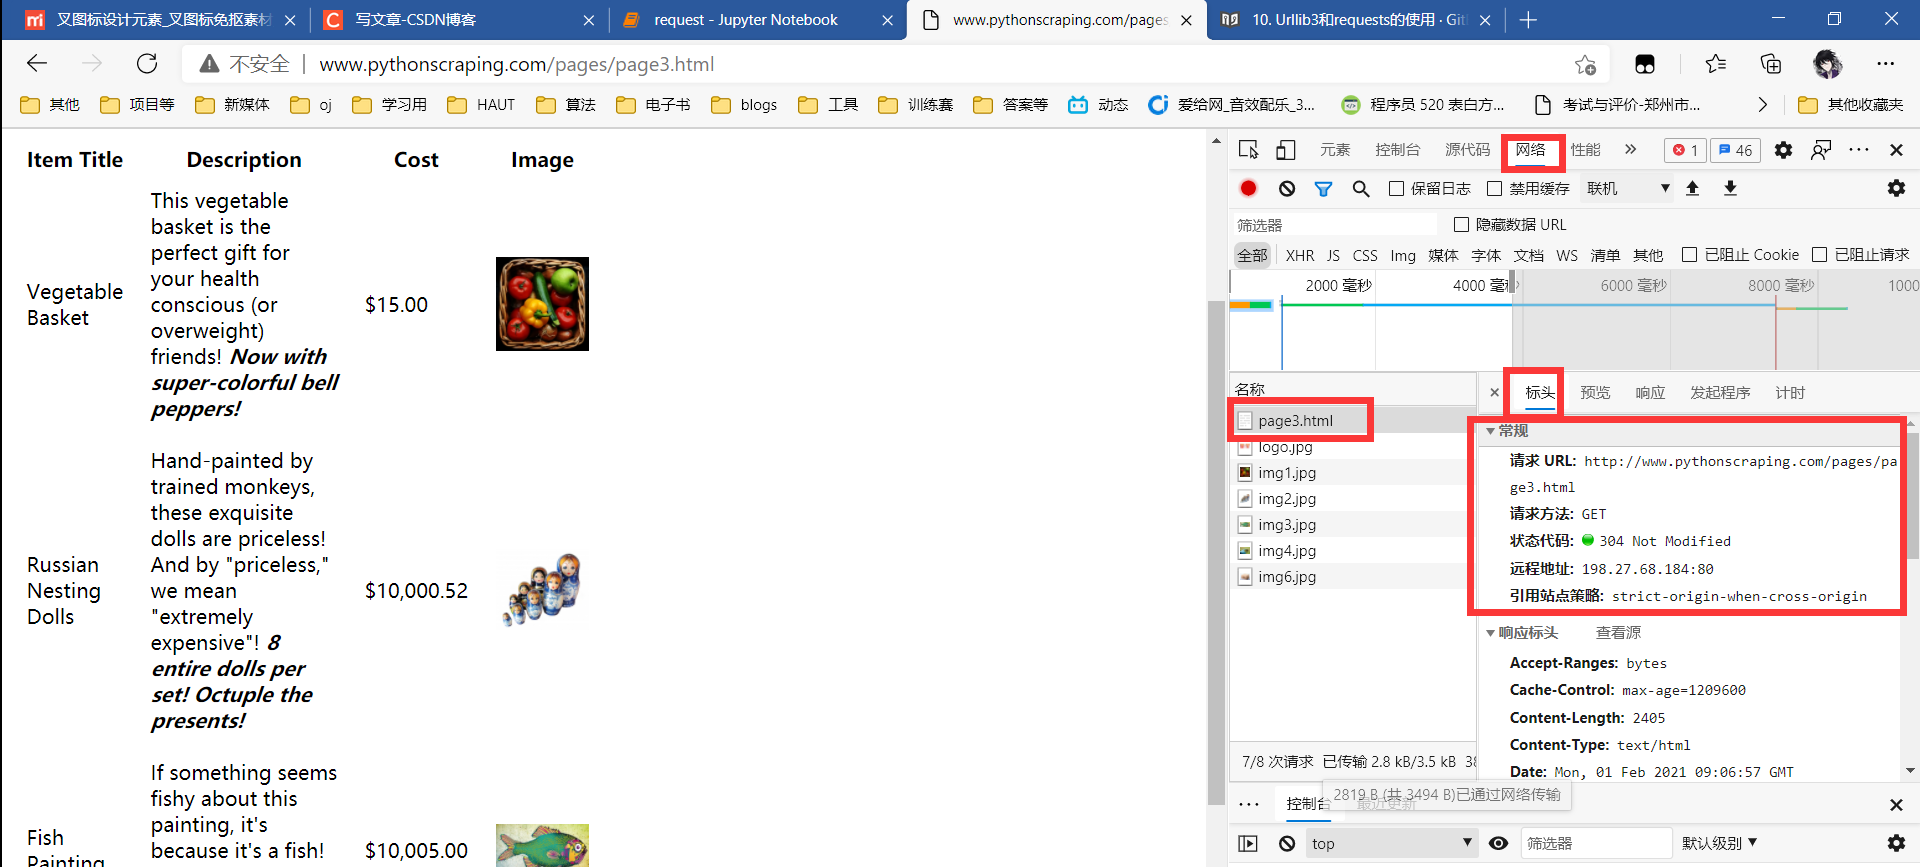Reload the page with refresh icon
This screenshot has height=867, width=1920.
[x=147, y=64]
